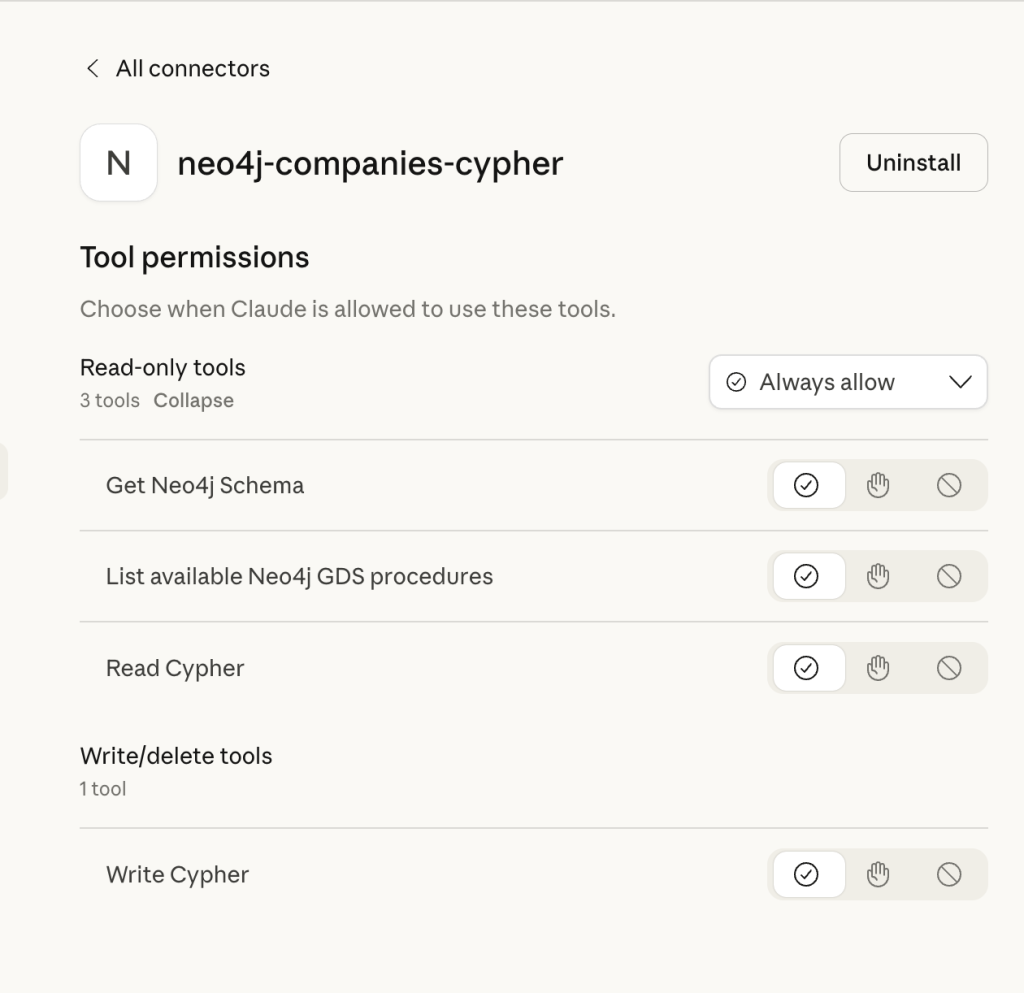Allow the Write Cypher tool
The height and width of the screenshot is (993, 1024).
click(x=808, y=874)
